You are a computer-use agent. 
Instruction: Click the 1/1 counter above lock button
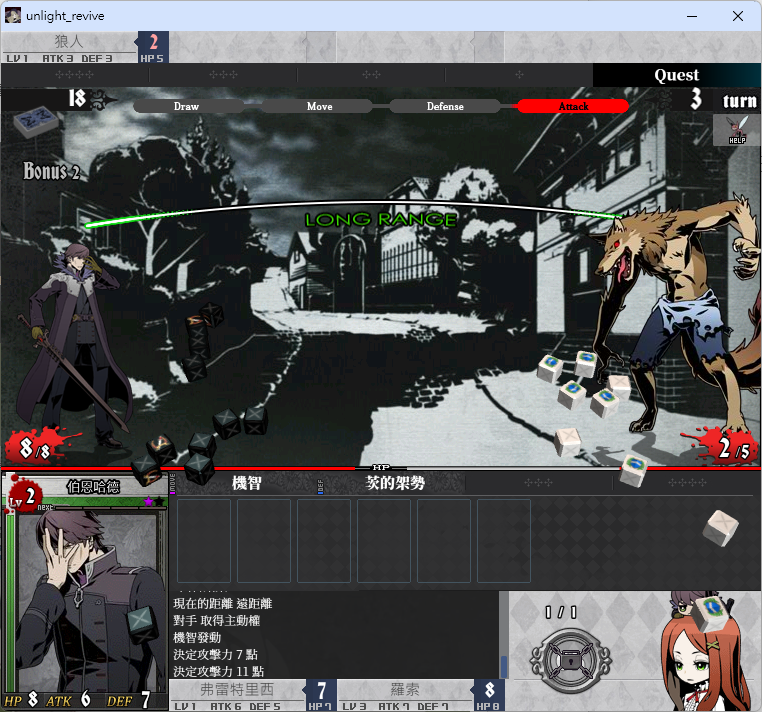[561, 612]
